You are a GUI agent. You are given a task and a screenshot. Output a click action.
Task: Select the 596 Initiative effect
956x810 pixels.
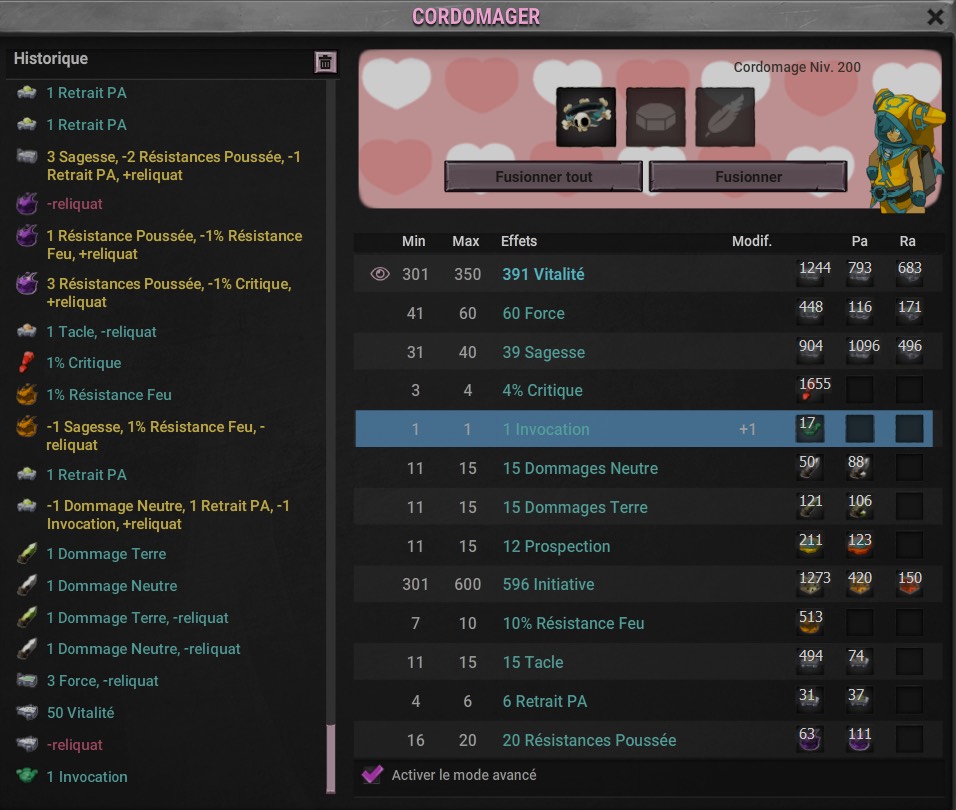[x=548, y=584]
